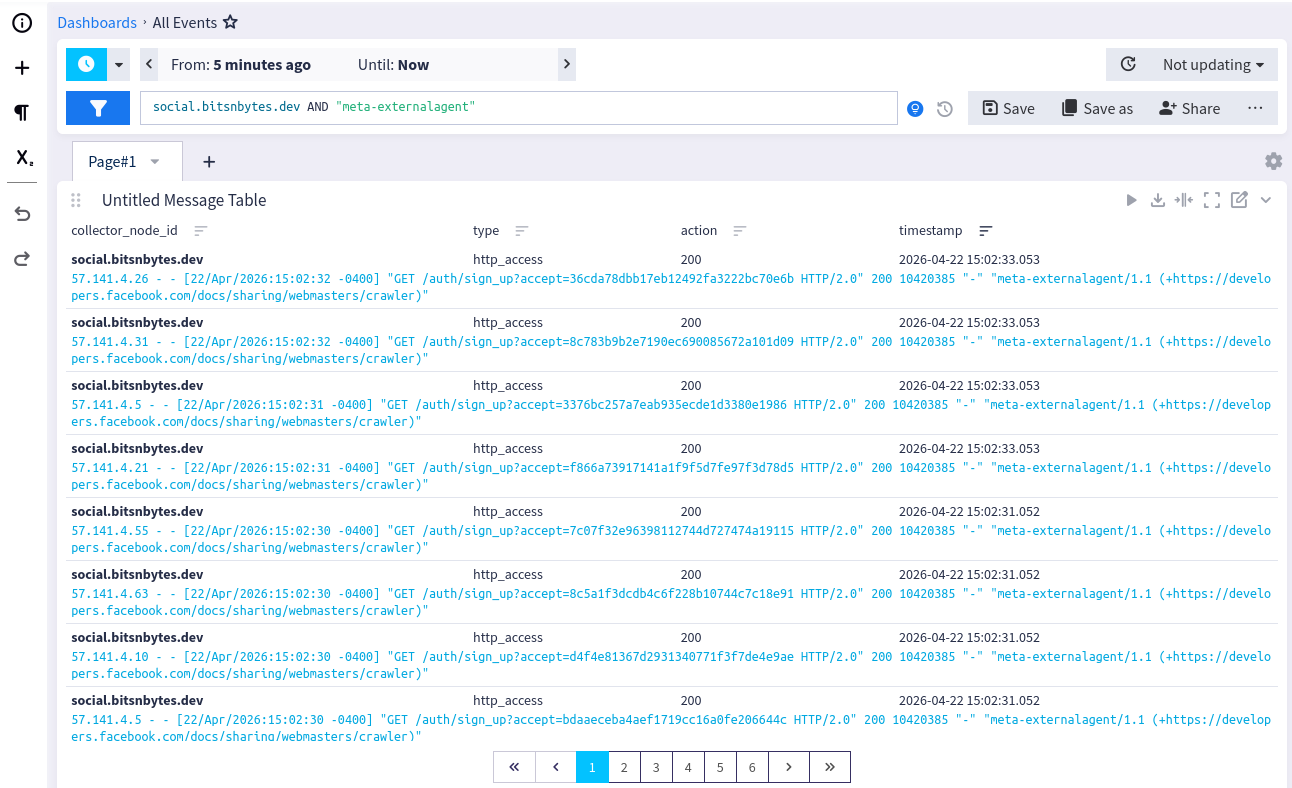
Task: Open the query history icon
Action: (944, 109)
